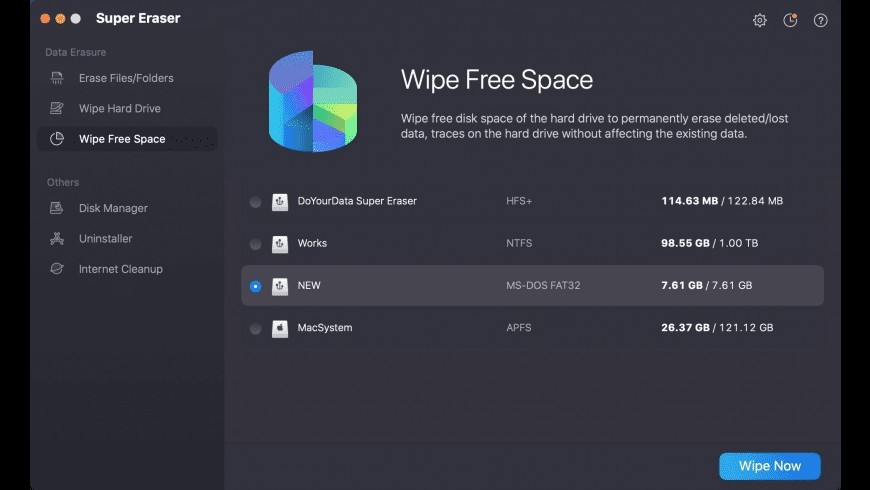The width and height of the screenshot is (870, 490).
Task: Open the Disk Manager section
Action: (127, 208)
